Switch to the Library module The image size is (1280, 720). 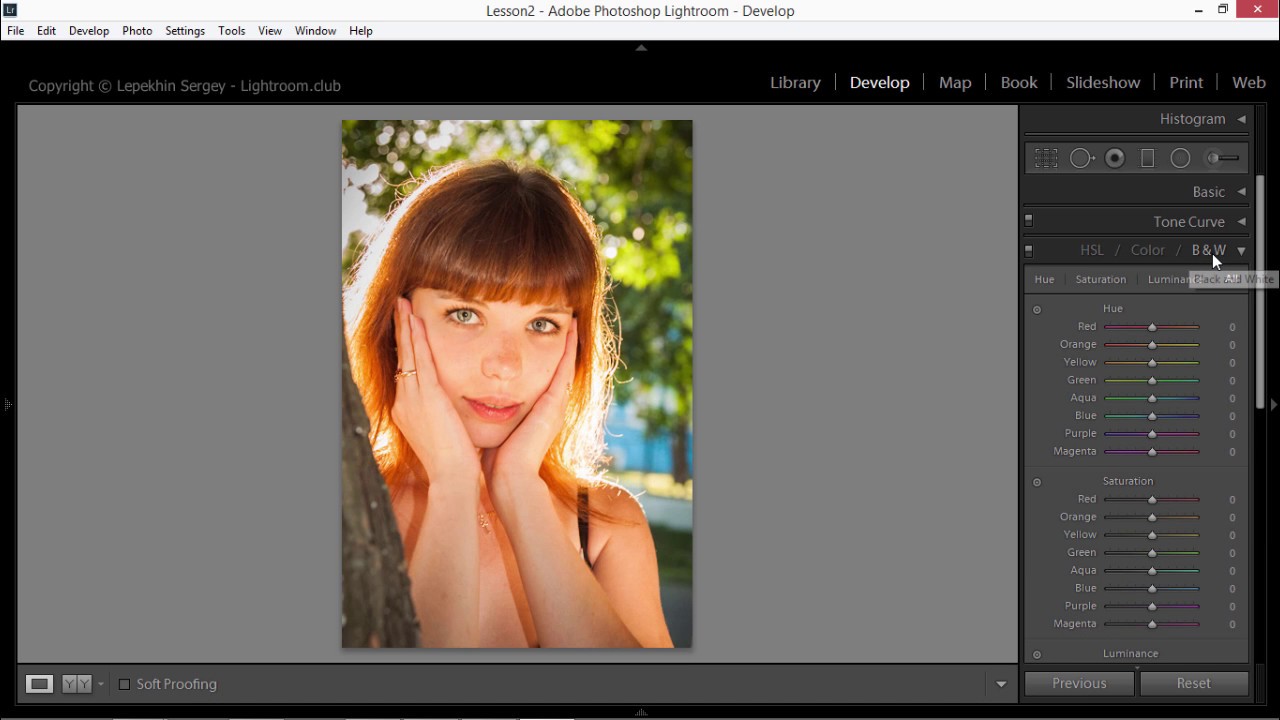click(795, 83)
